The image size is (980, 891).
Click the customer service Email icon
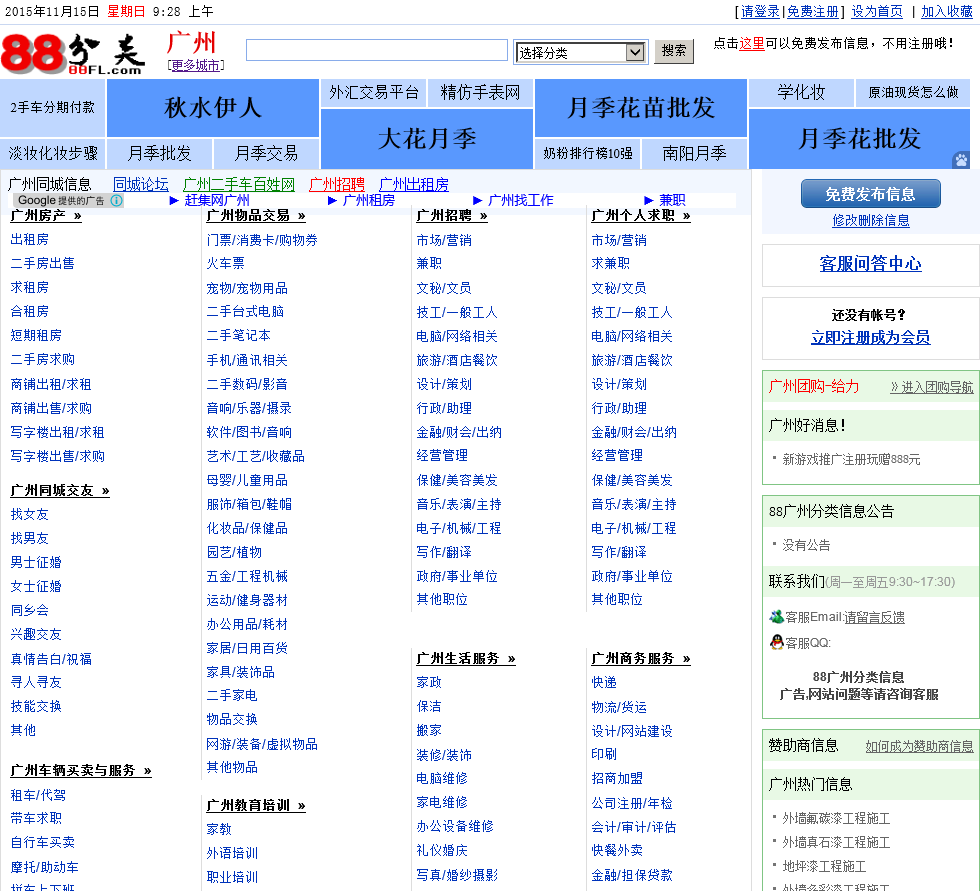[x=776, y=617]
